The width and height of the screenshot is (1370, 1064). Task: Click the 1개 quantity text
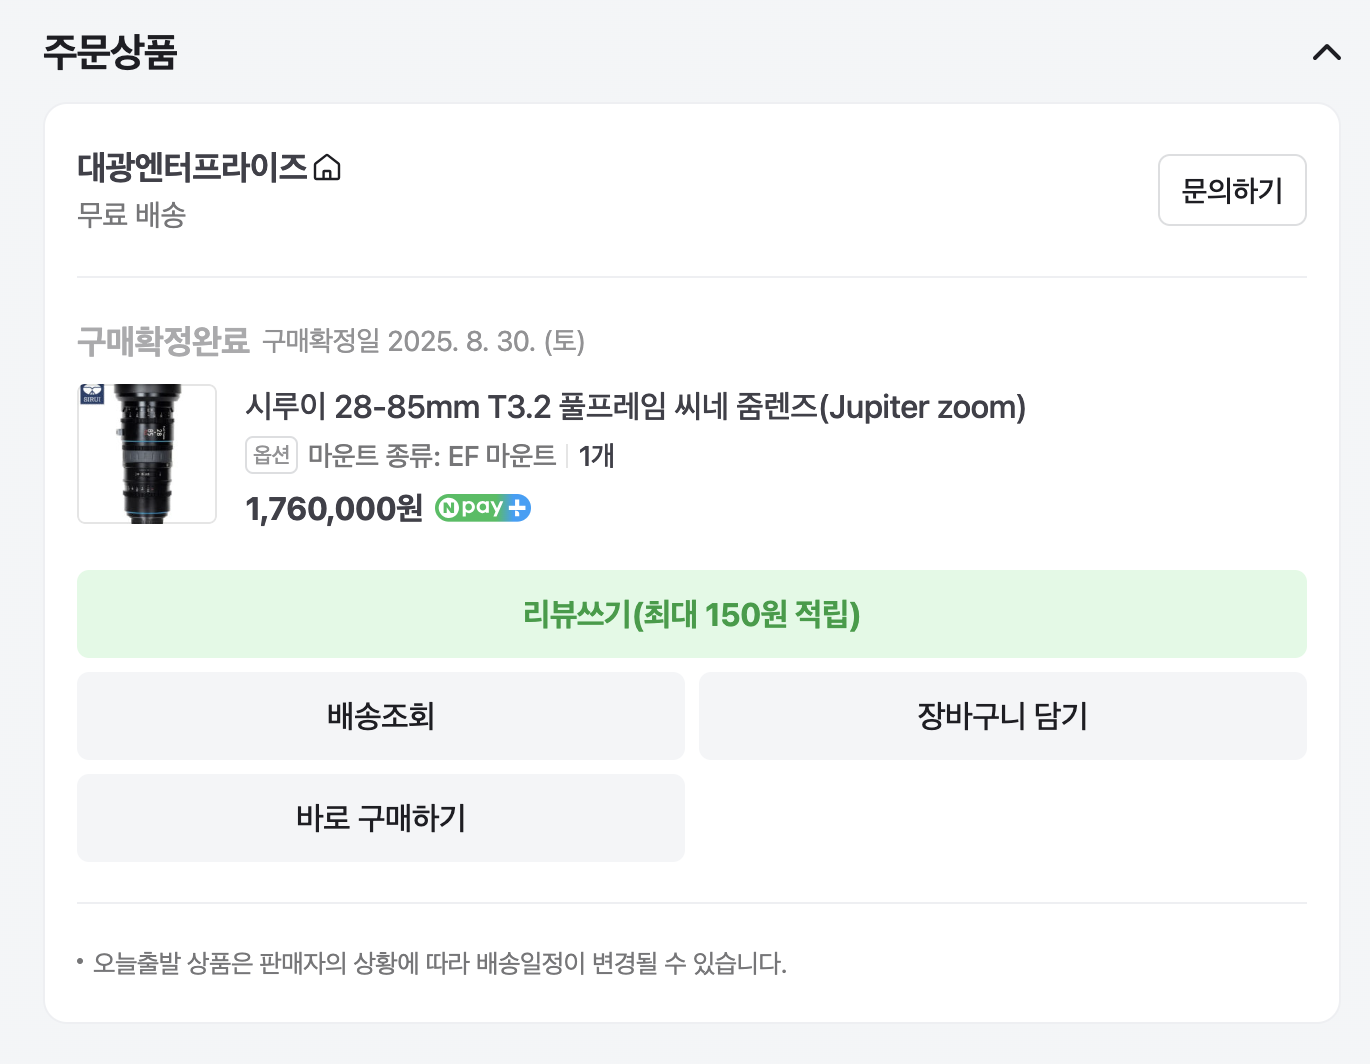[596, 456]
